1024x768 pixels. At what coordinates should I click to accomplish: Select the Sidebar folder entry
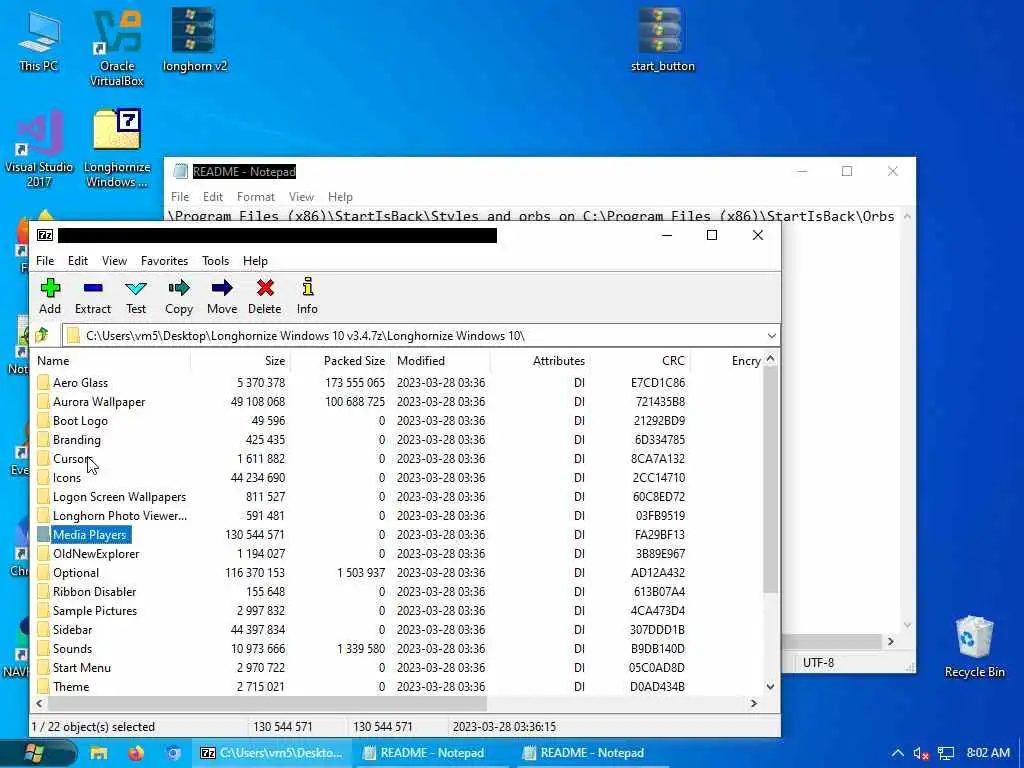point(72,629)
